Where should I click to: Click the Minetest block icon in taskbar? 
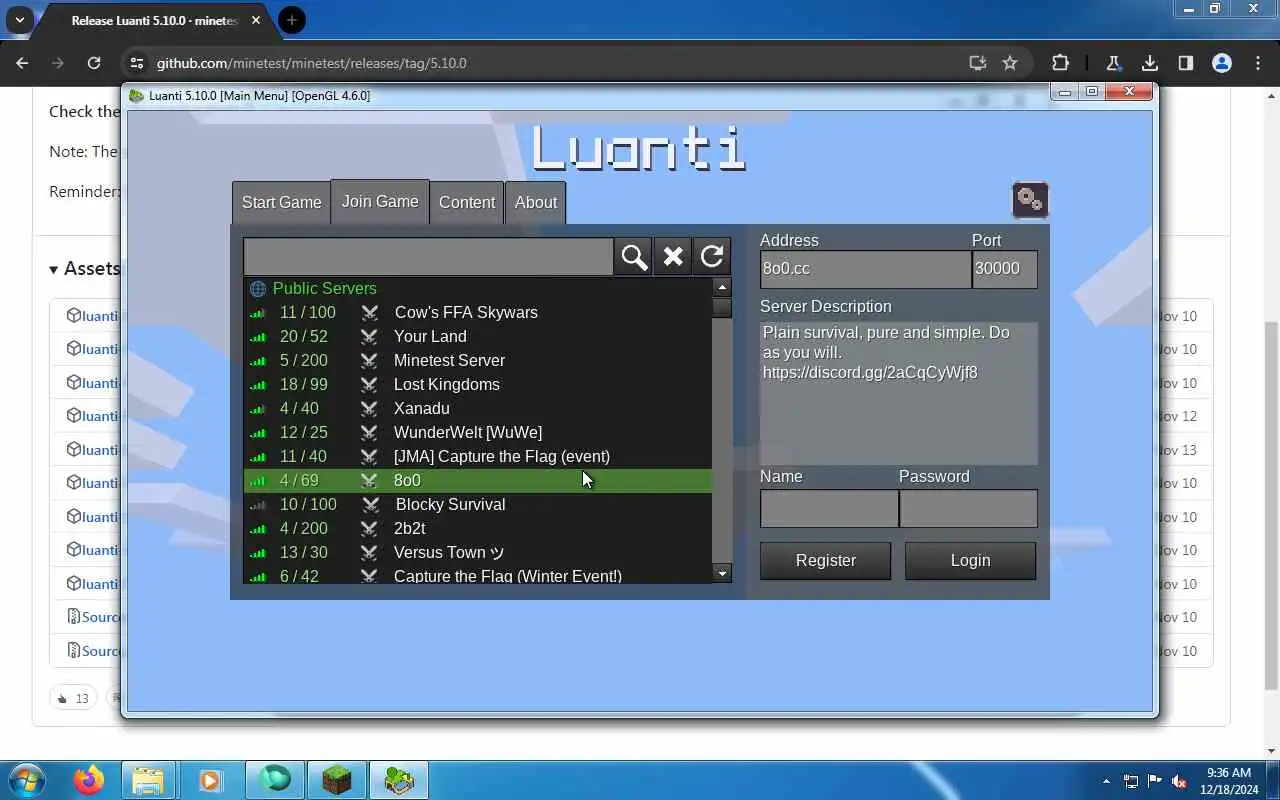pyautogui.click(x=337, y=780)
